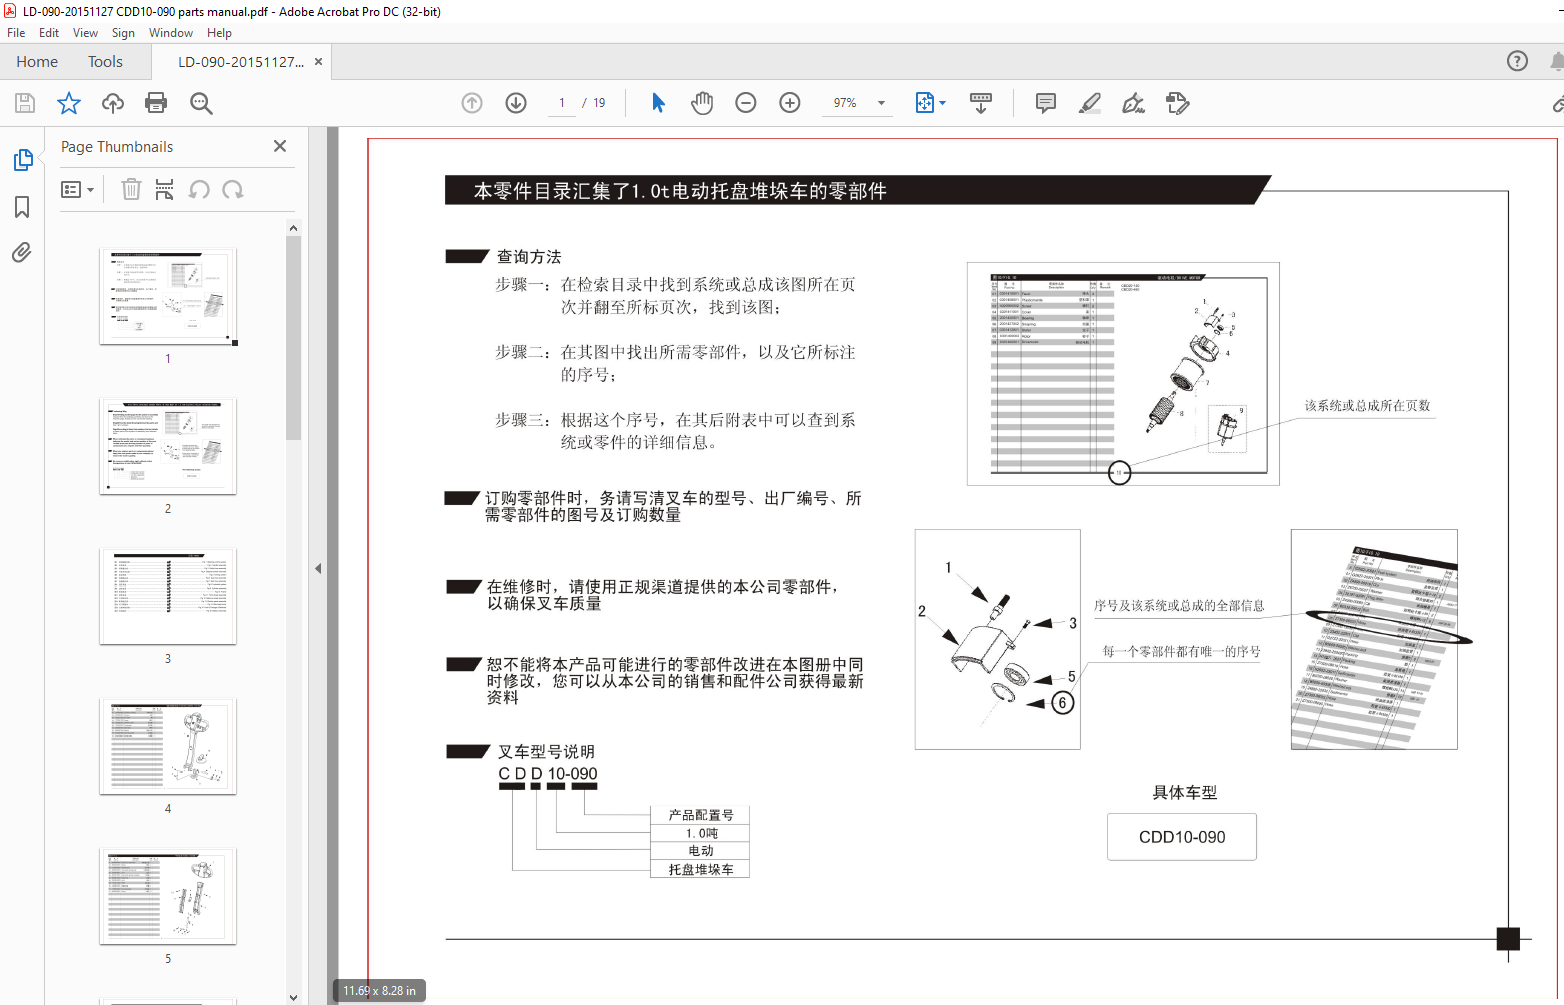Open the Sign document tool
1564x1005 pixels.
point(1134,103)
